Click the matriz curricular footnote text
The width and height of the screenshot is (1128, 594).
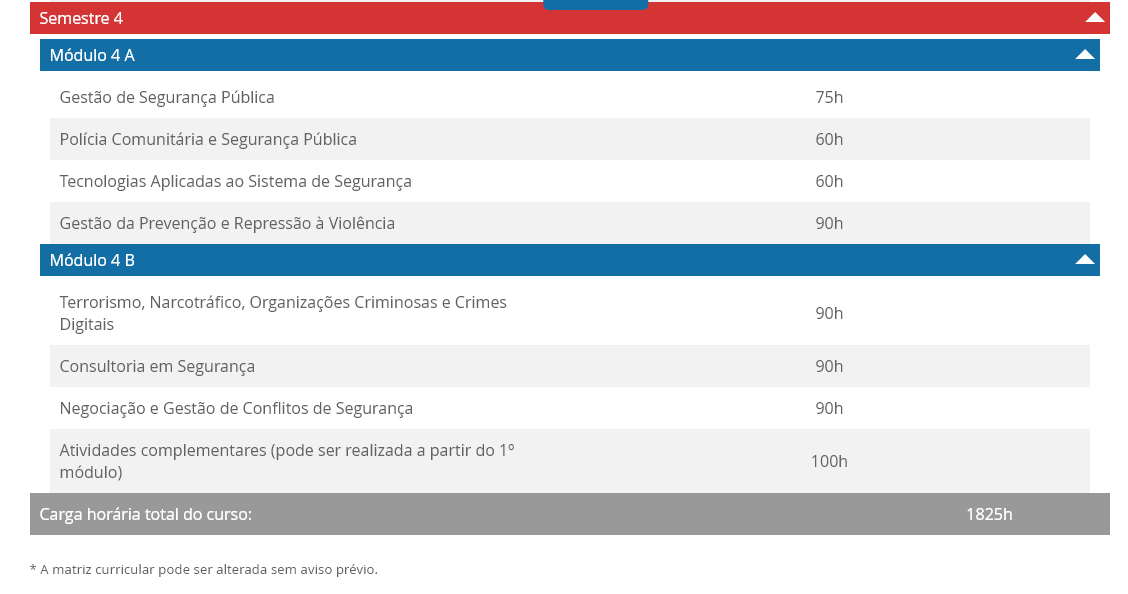[204, 569]
